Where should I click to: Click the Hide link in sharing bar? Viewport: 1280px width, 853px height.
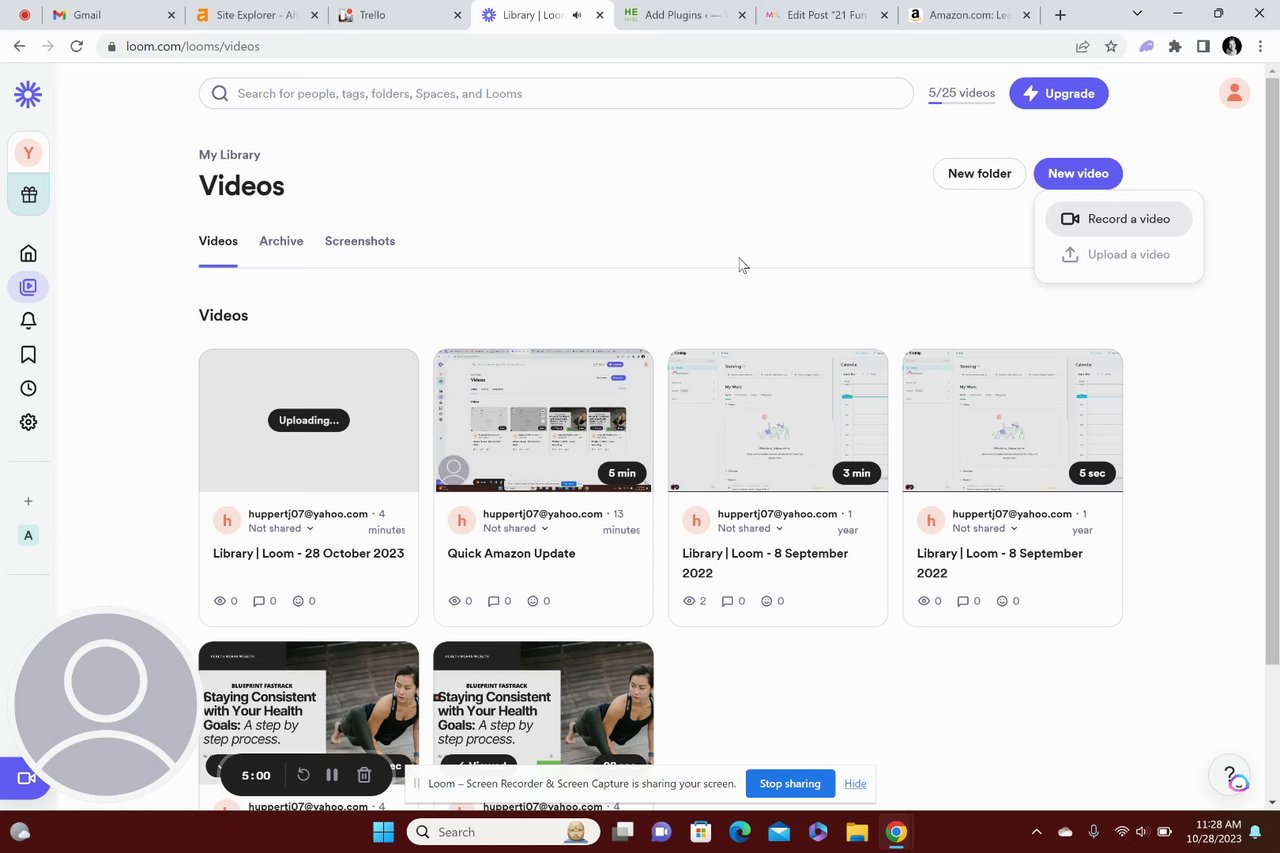coord(855,783)
